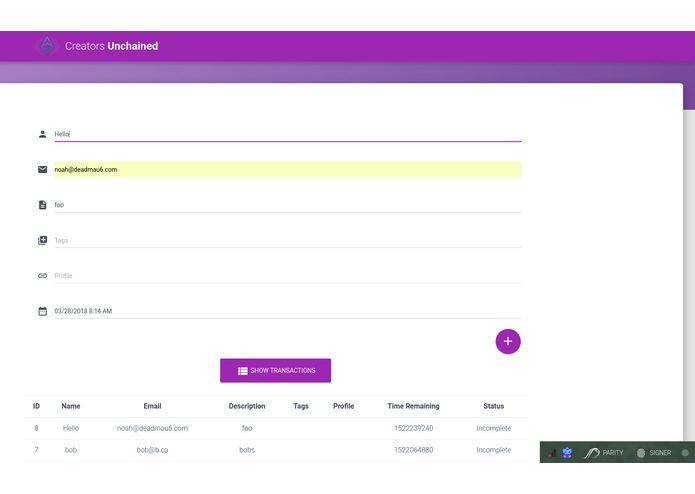The height and width of the screenshot is (494, 695).
Task: Click the document icon beside the description field
Action: tap(43, 205)
